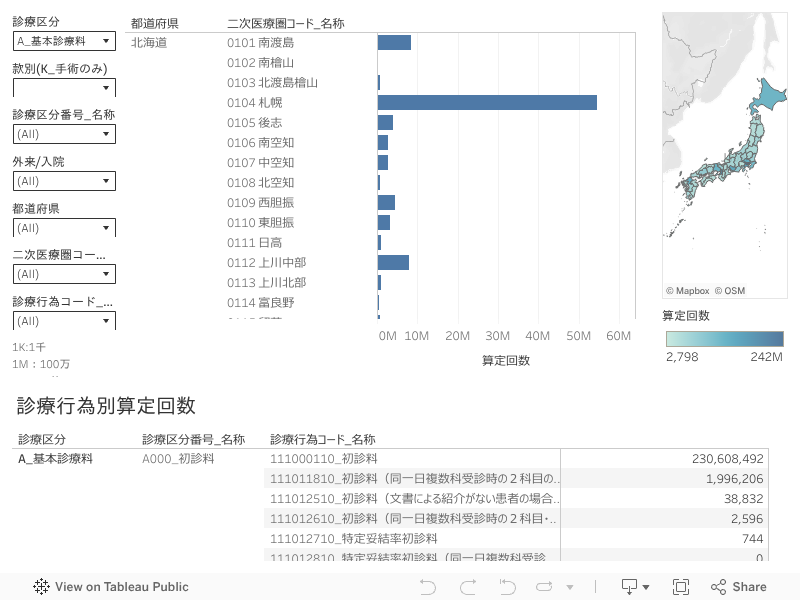Select the 0104 札幌 bar in chart
800x600 pixels.
487,102
